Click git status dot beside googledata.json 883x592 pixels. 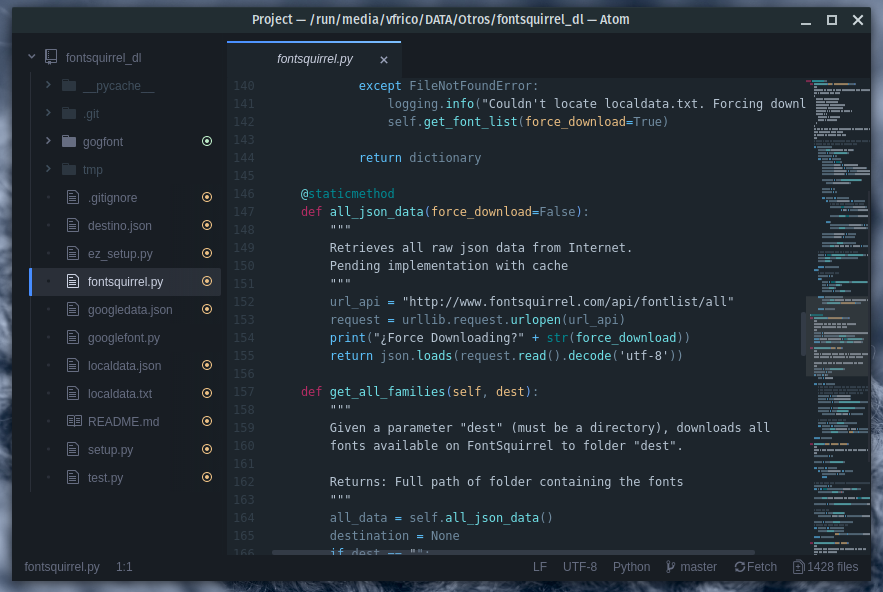click(207, 309)
